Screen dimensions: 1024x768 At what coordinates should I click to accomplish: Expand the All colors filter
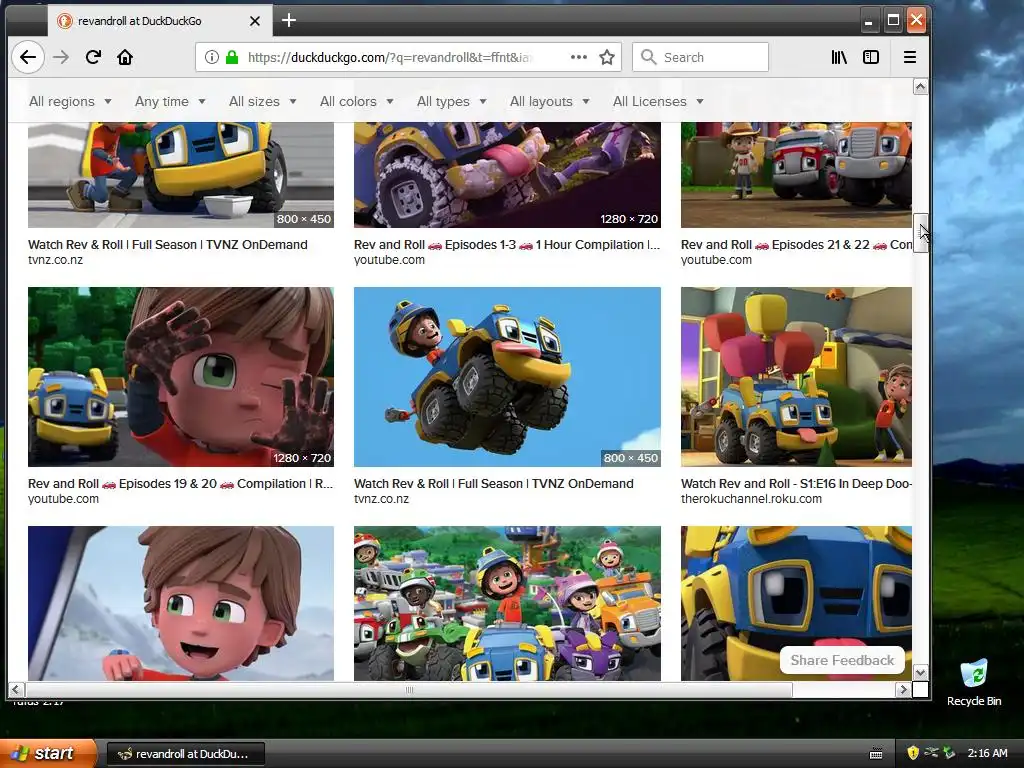(x=357, y=101)
